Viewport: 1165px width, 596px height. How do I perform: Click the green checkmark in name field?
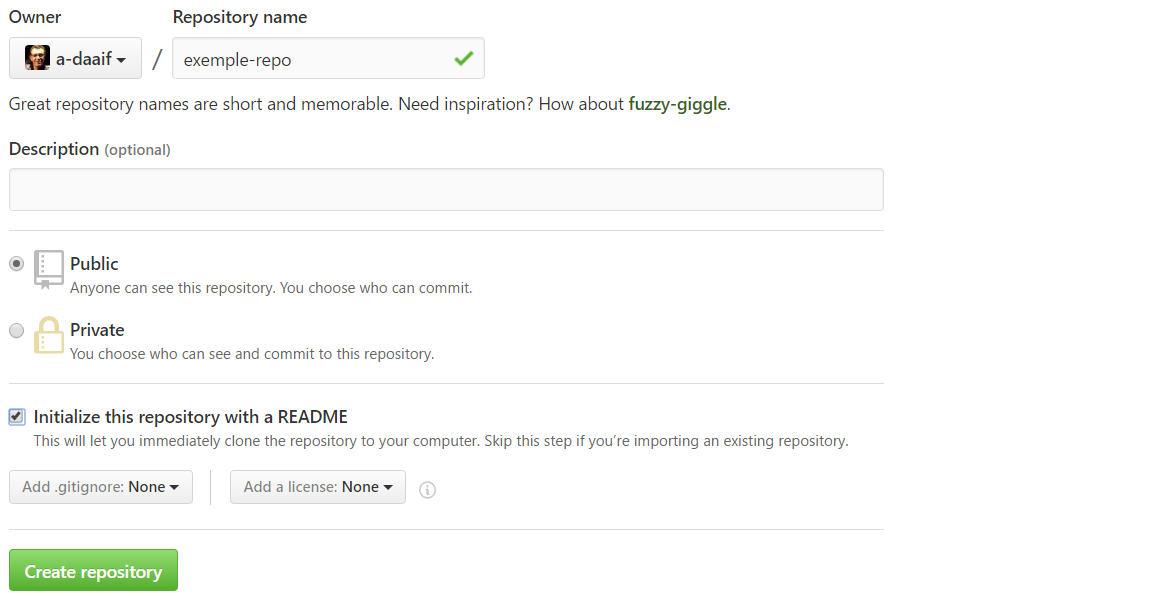click(463, 59)
